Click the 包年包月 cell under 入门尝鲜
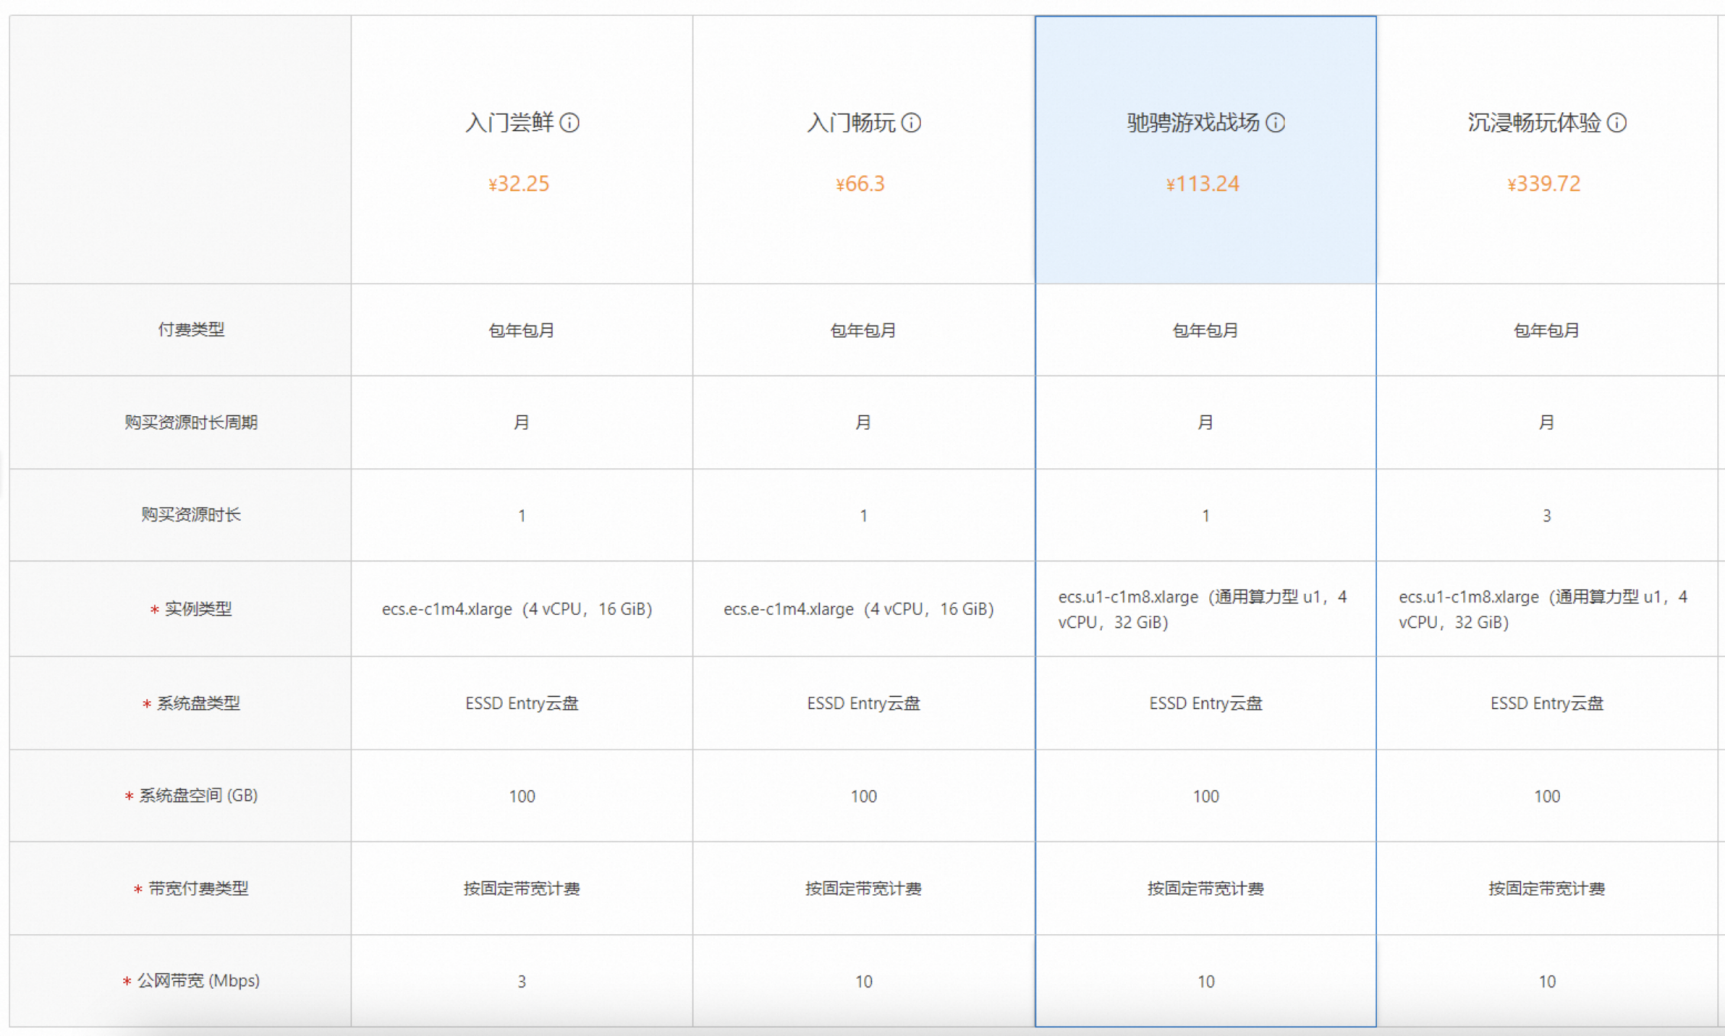The width and height of the screenshot is (1725, 1036). (520, 330)
